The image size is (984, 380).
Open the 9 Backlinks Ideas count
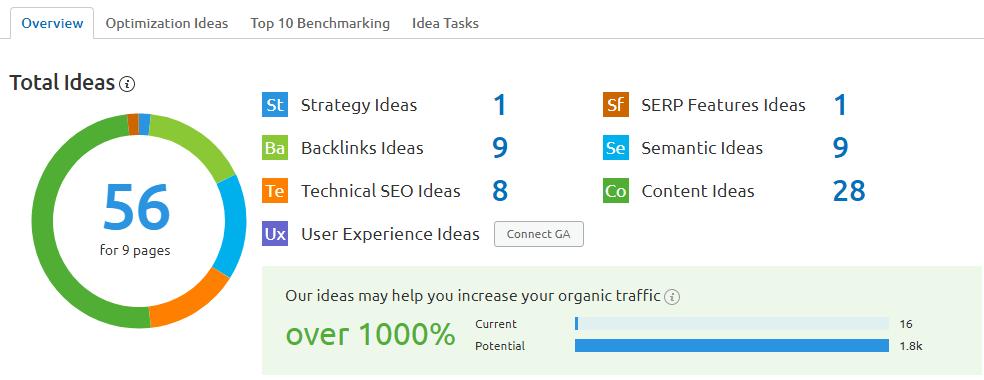[x=500, y=148]
